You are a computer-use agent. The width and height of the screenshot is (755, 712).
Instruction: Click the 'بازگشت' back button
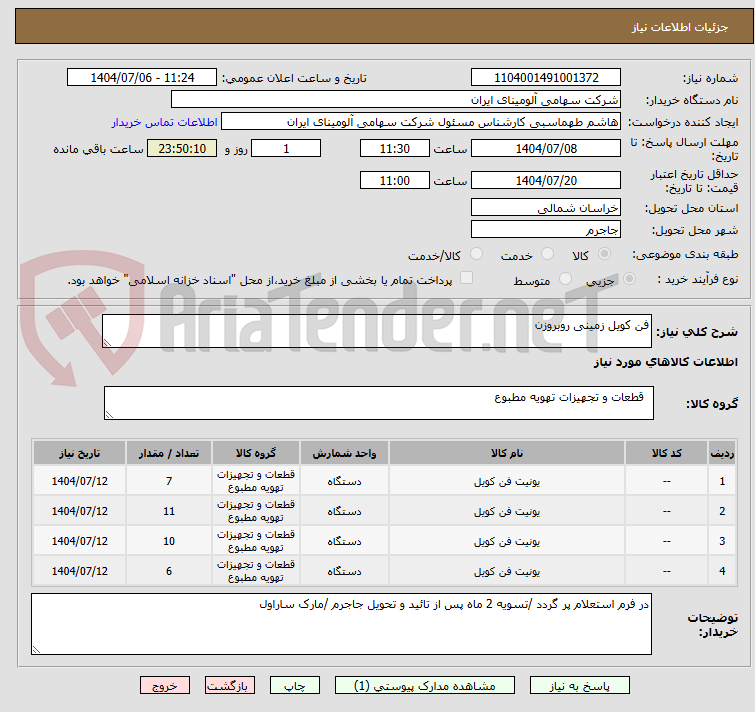click(231, 686)
